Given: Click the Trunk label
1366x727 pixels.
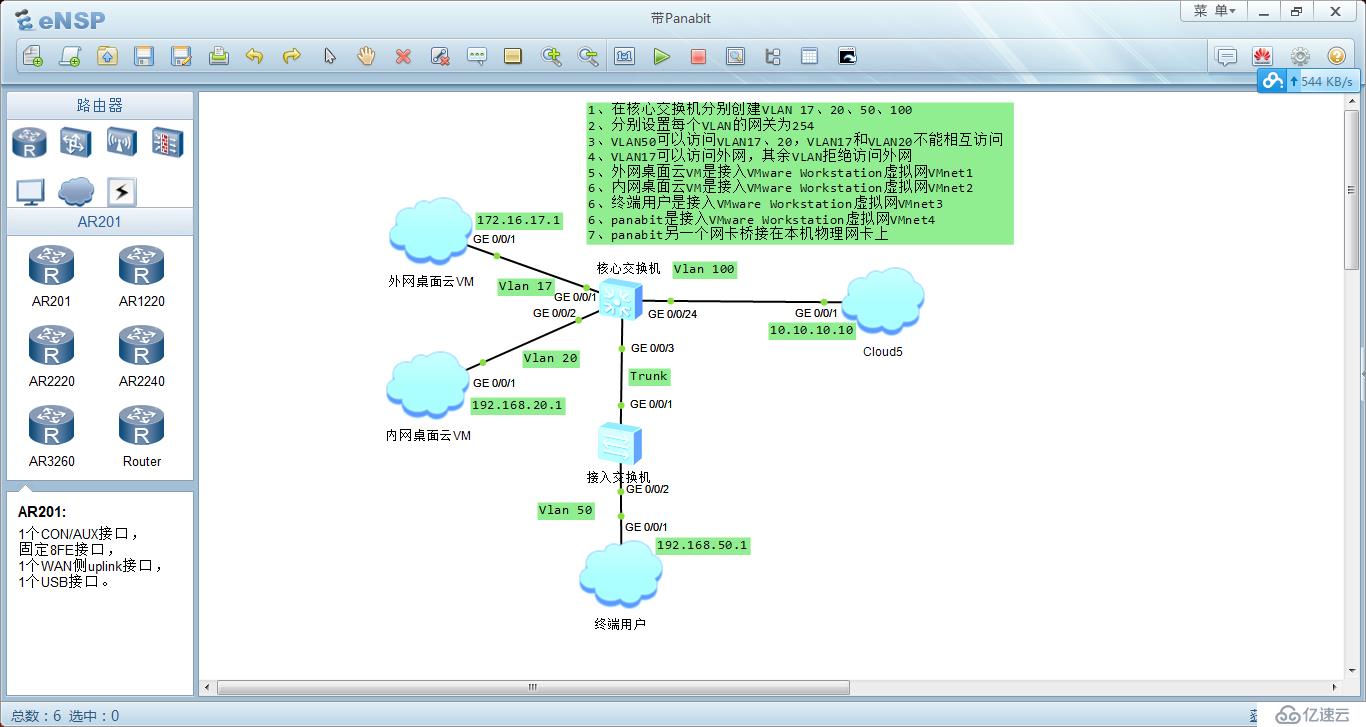Looking at the screenshot, I should pyautogui.click(x=648, y=377).
